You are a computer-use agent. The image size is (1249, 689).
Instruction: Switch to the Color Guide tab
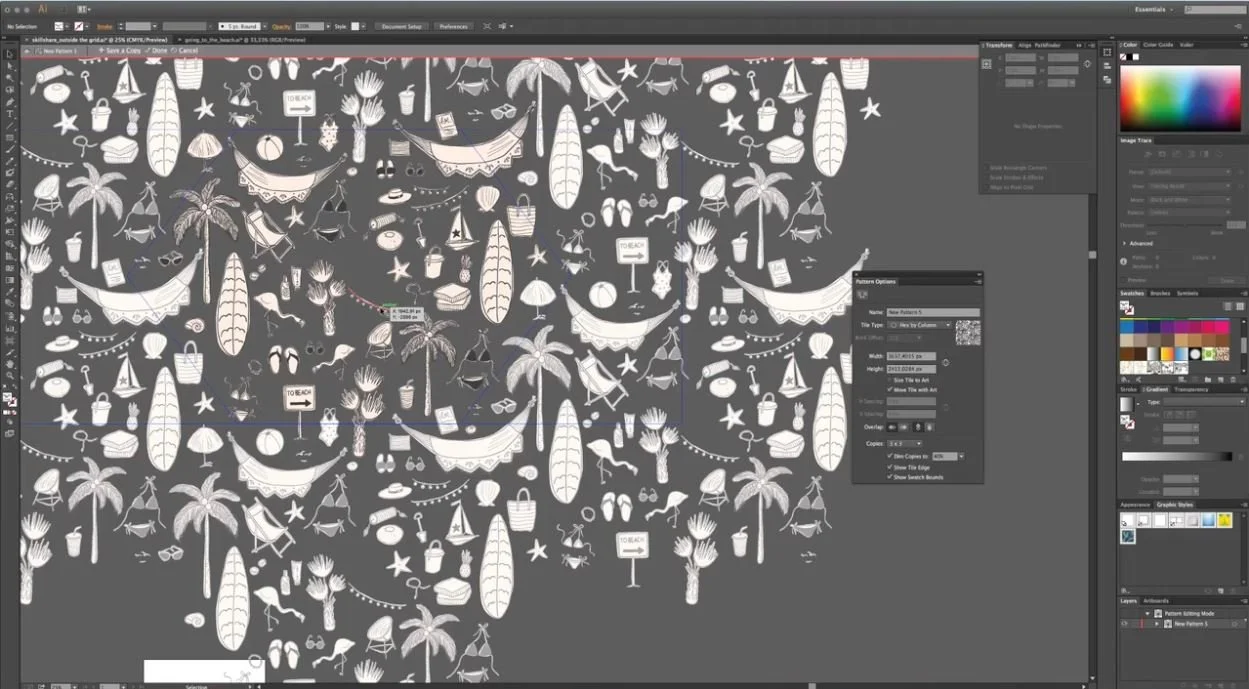coord(1158,45)
